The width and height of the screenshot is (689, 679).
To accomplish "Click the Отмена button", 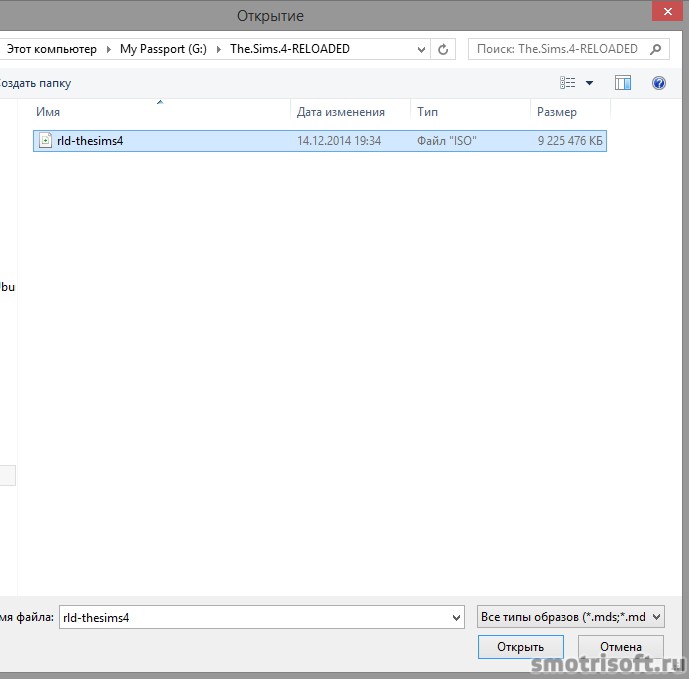I will [620, 647].
